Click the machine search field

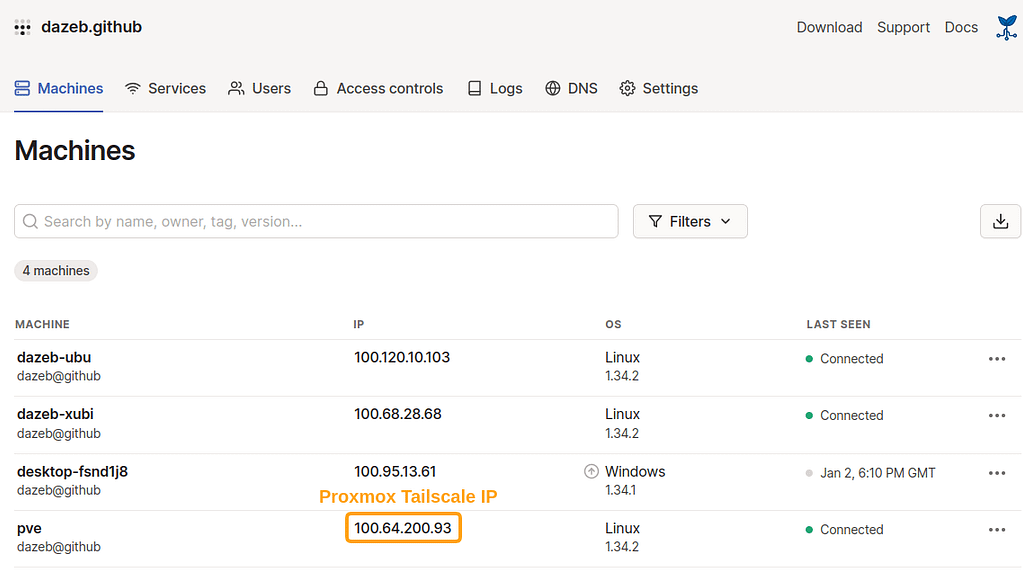coord(316,221)
